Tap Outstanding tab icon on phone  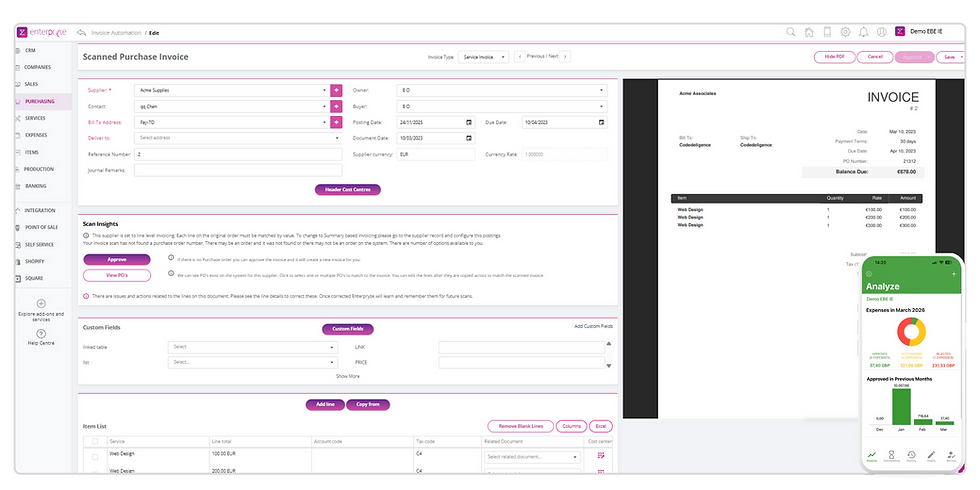click(892, 456)
